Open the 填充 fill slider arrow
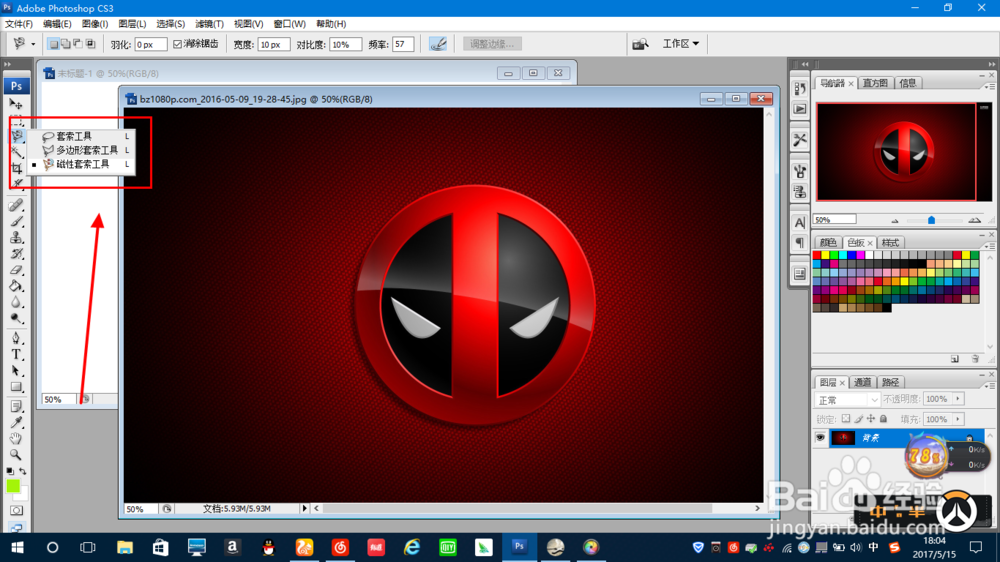 (x=958, y=419)
